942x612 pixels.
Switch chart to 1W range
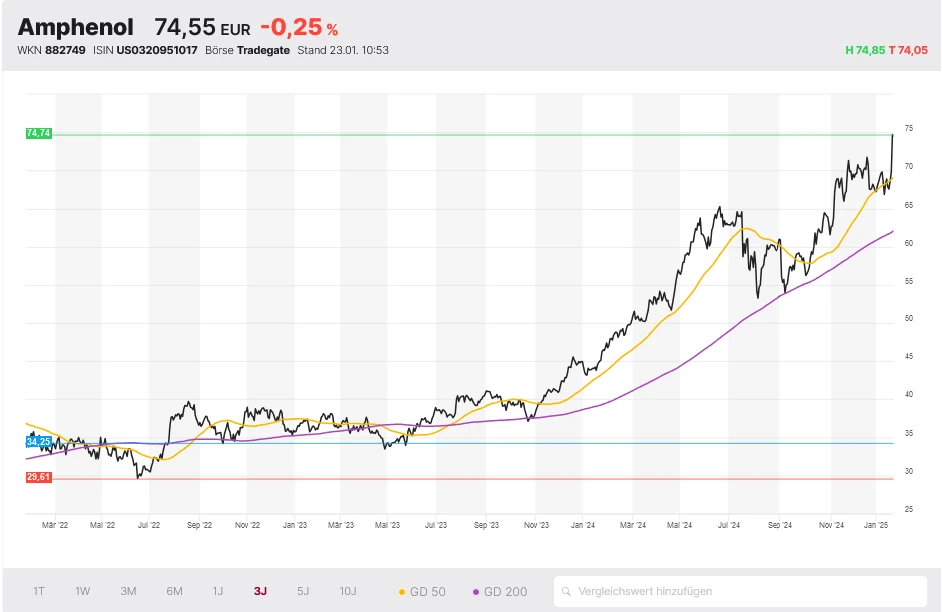pos(83,591)
